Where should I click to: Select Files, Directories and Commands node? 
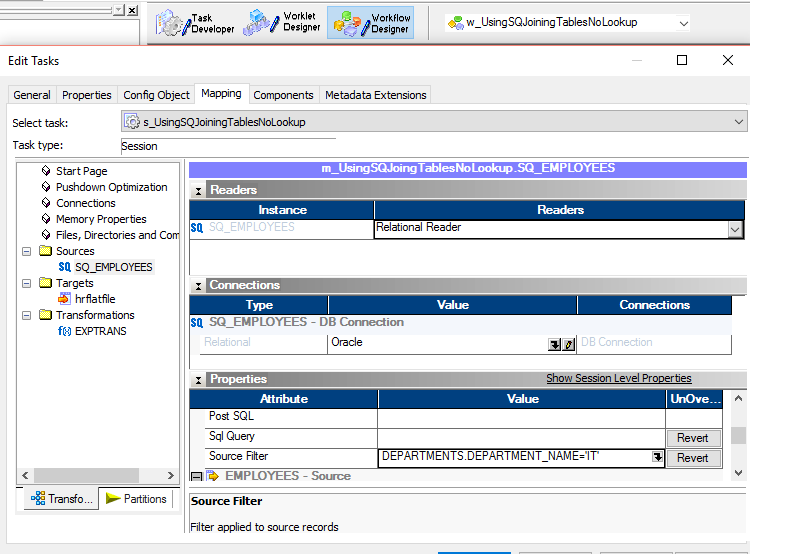[x=117, y=235]
